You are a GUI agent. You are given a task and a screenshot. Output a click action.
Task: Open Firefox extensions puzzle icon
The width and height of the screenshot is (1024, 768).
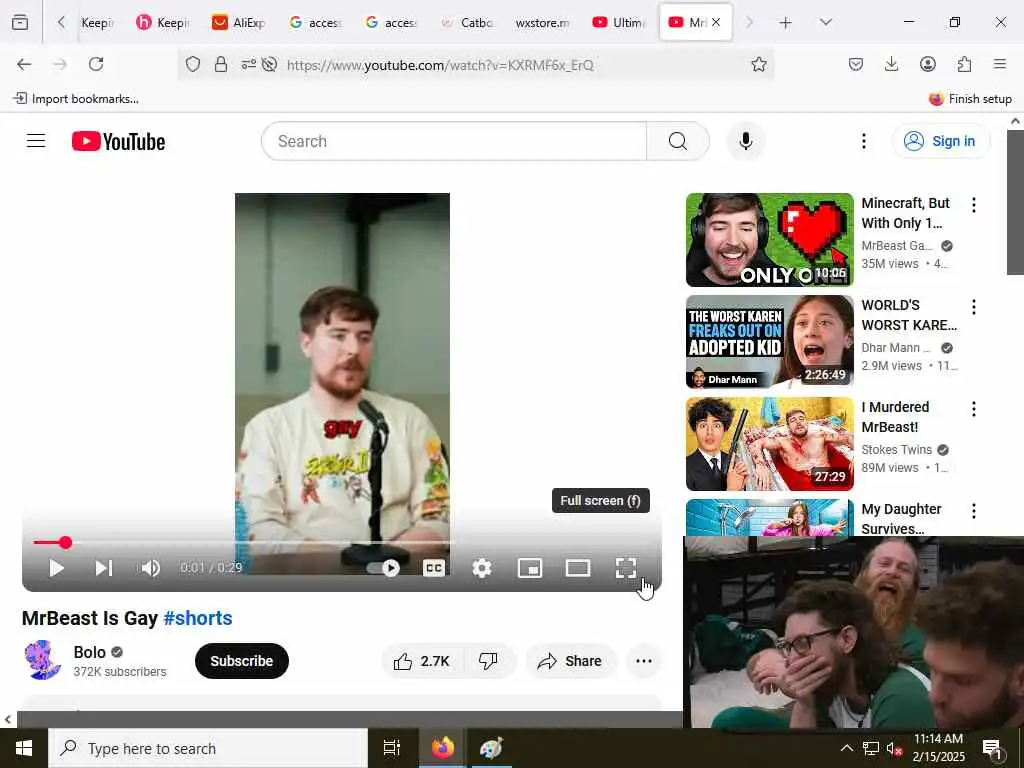coord(964,64)
